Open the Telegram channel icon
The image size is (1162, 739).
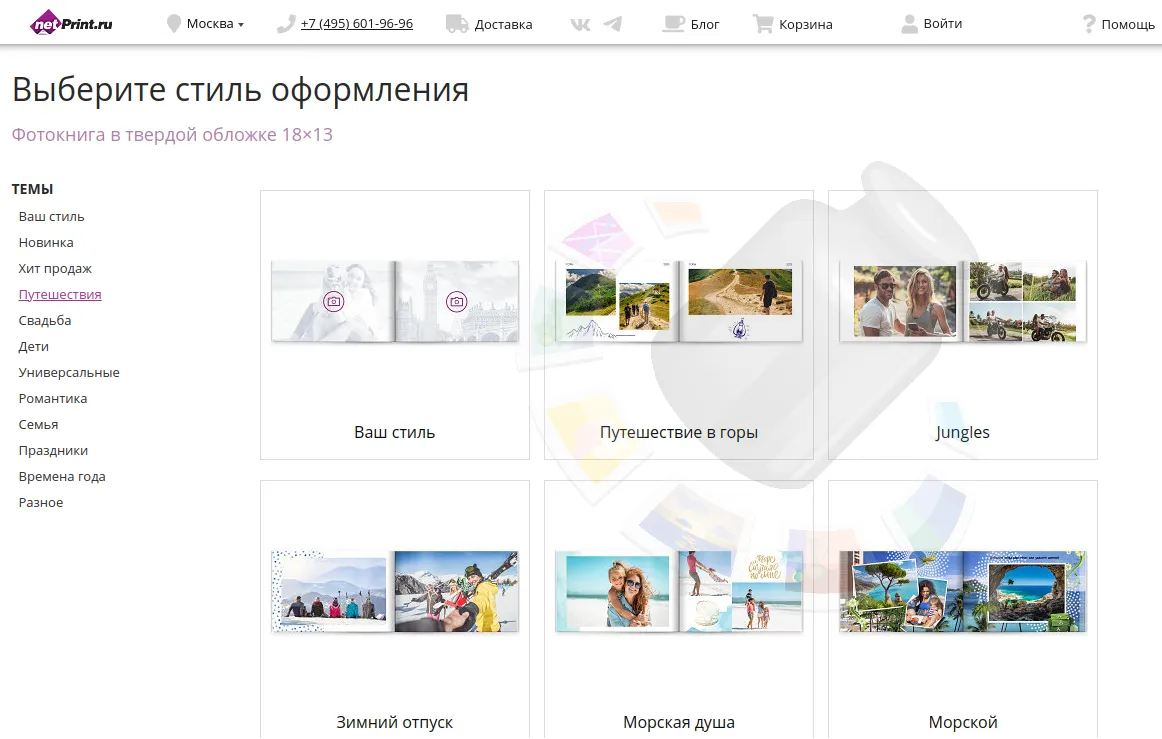tap(613, 23)
